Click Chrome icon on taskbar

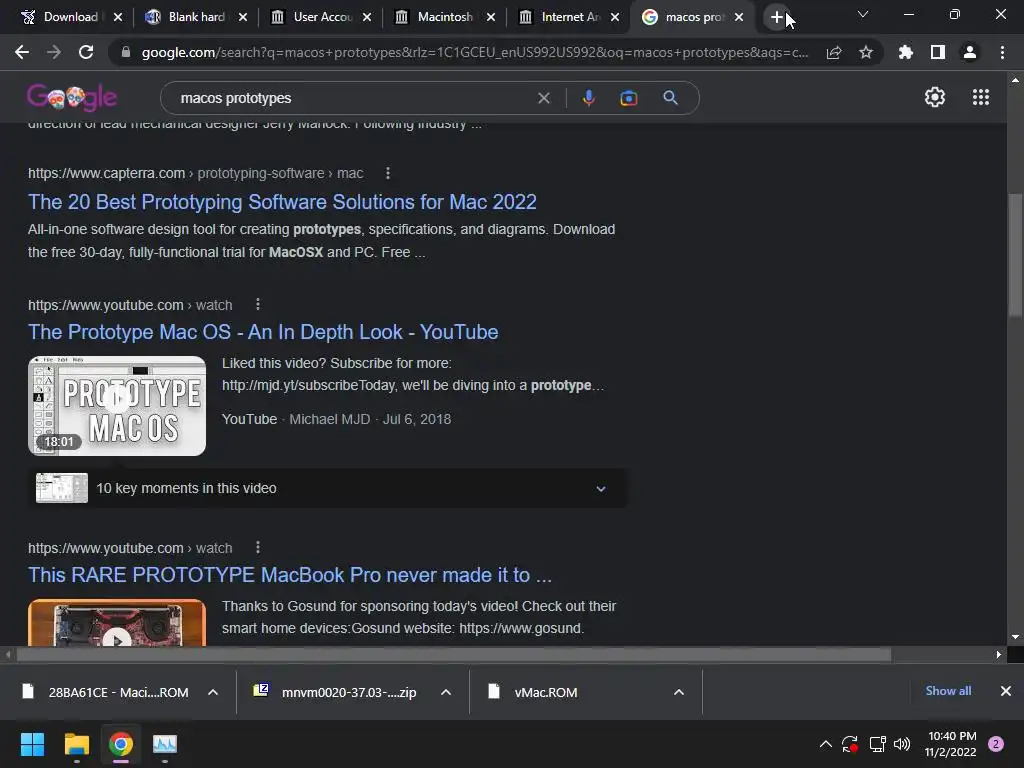pos(121,744)
